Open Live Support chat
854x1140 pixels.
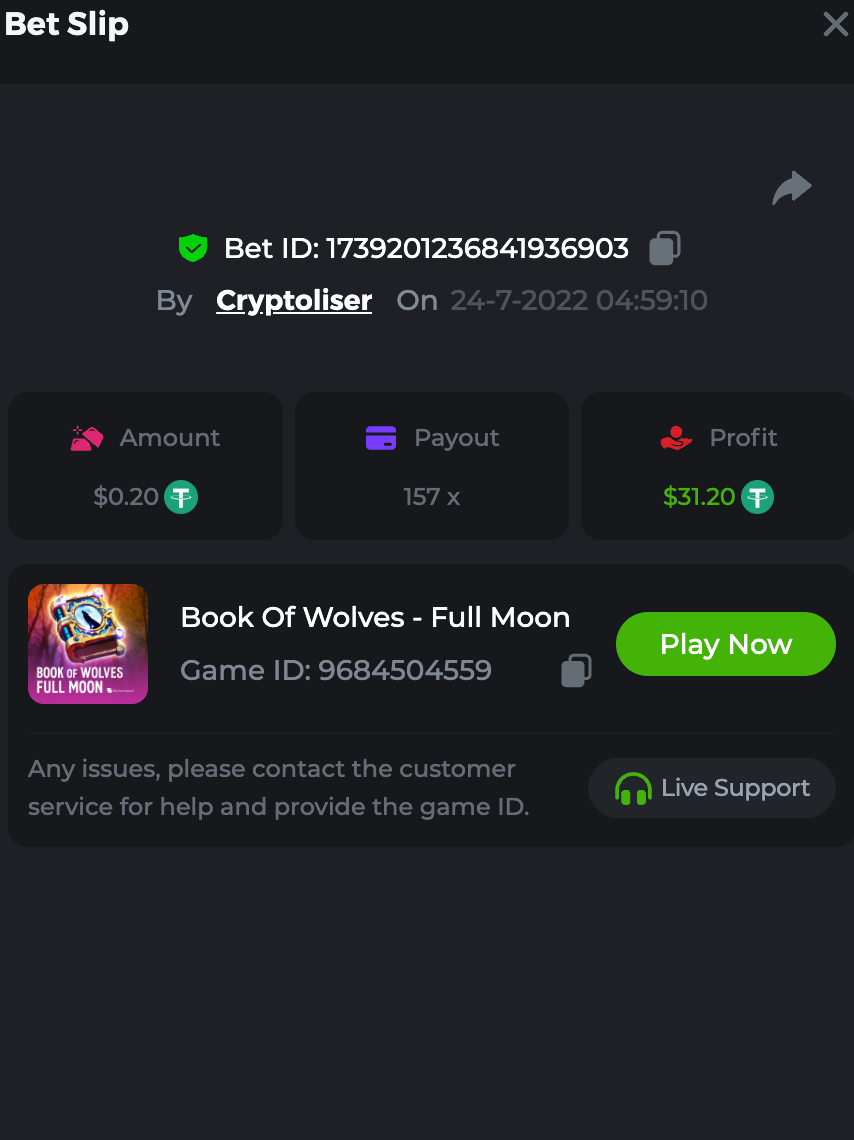712,788
